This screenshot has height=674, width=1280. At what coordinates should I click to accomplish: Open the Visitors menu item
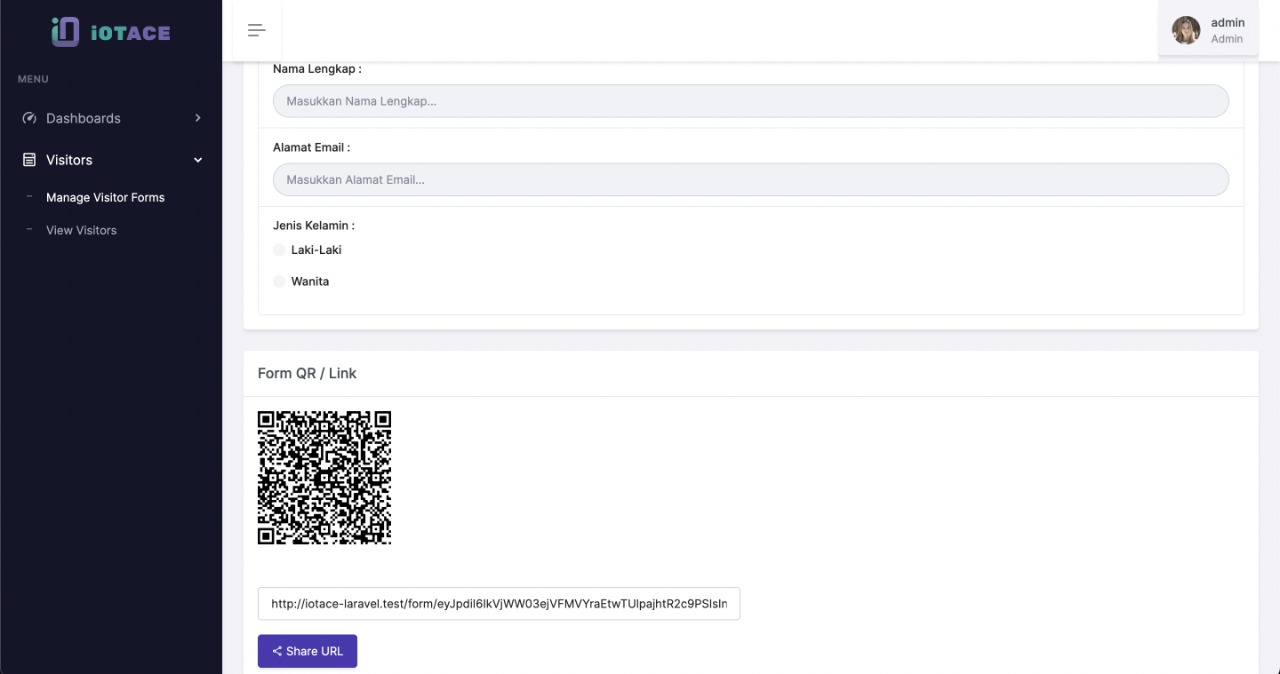coord(111,160)
